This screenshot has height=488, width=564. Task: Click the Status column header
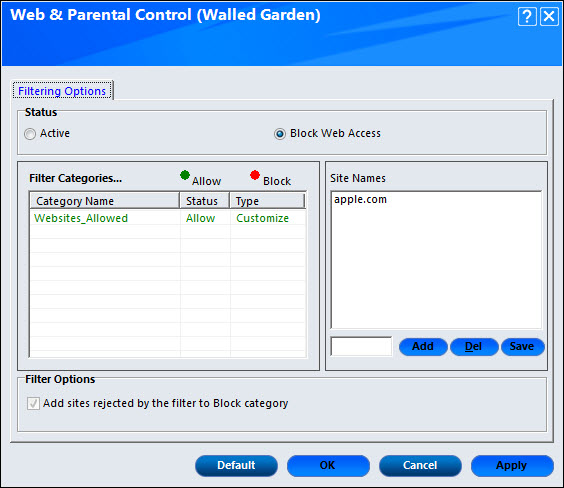[204, 201]
